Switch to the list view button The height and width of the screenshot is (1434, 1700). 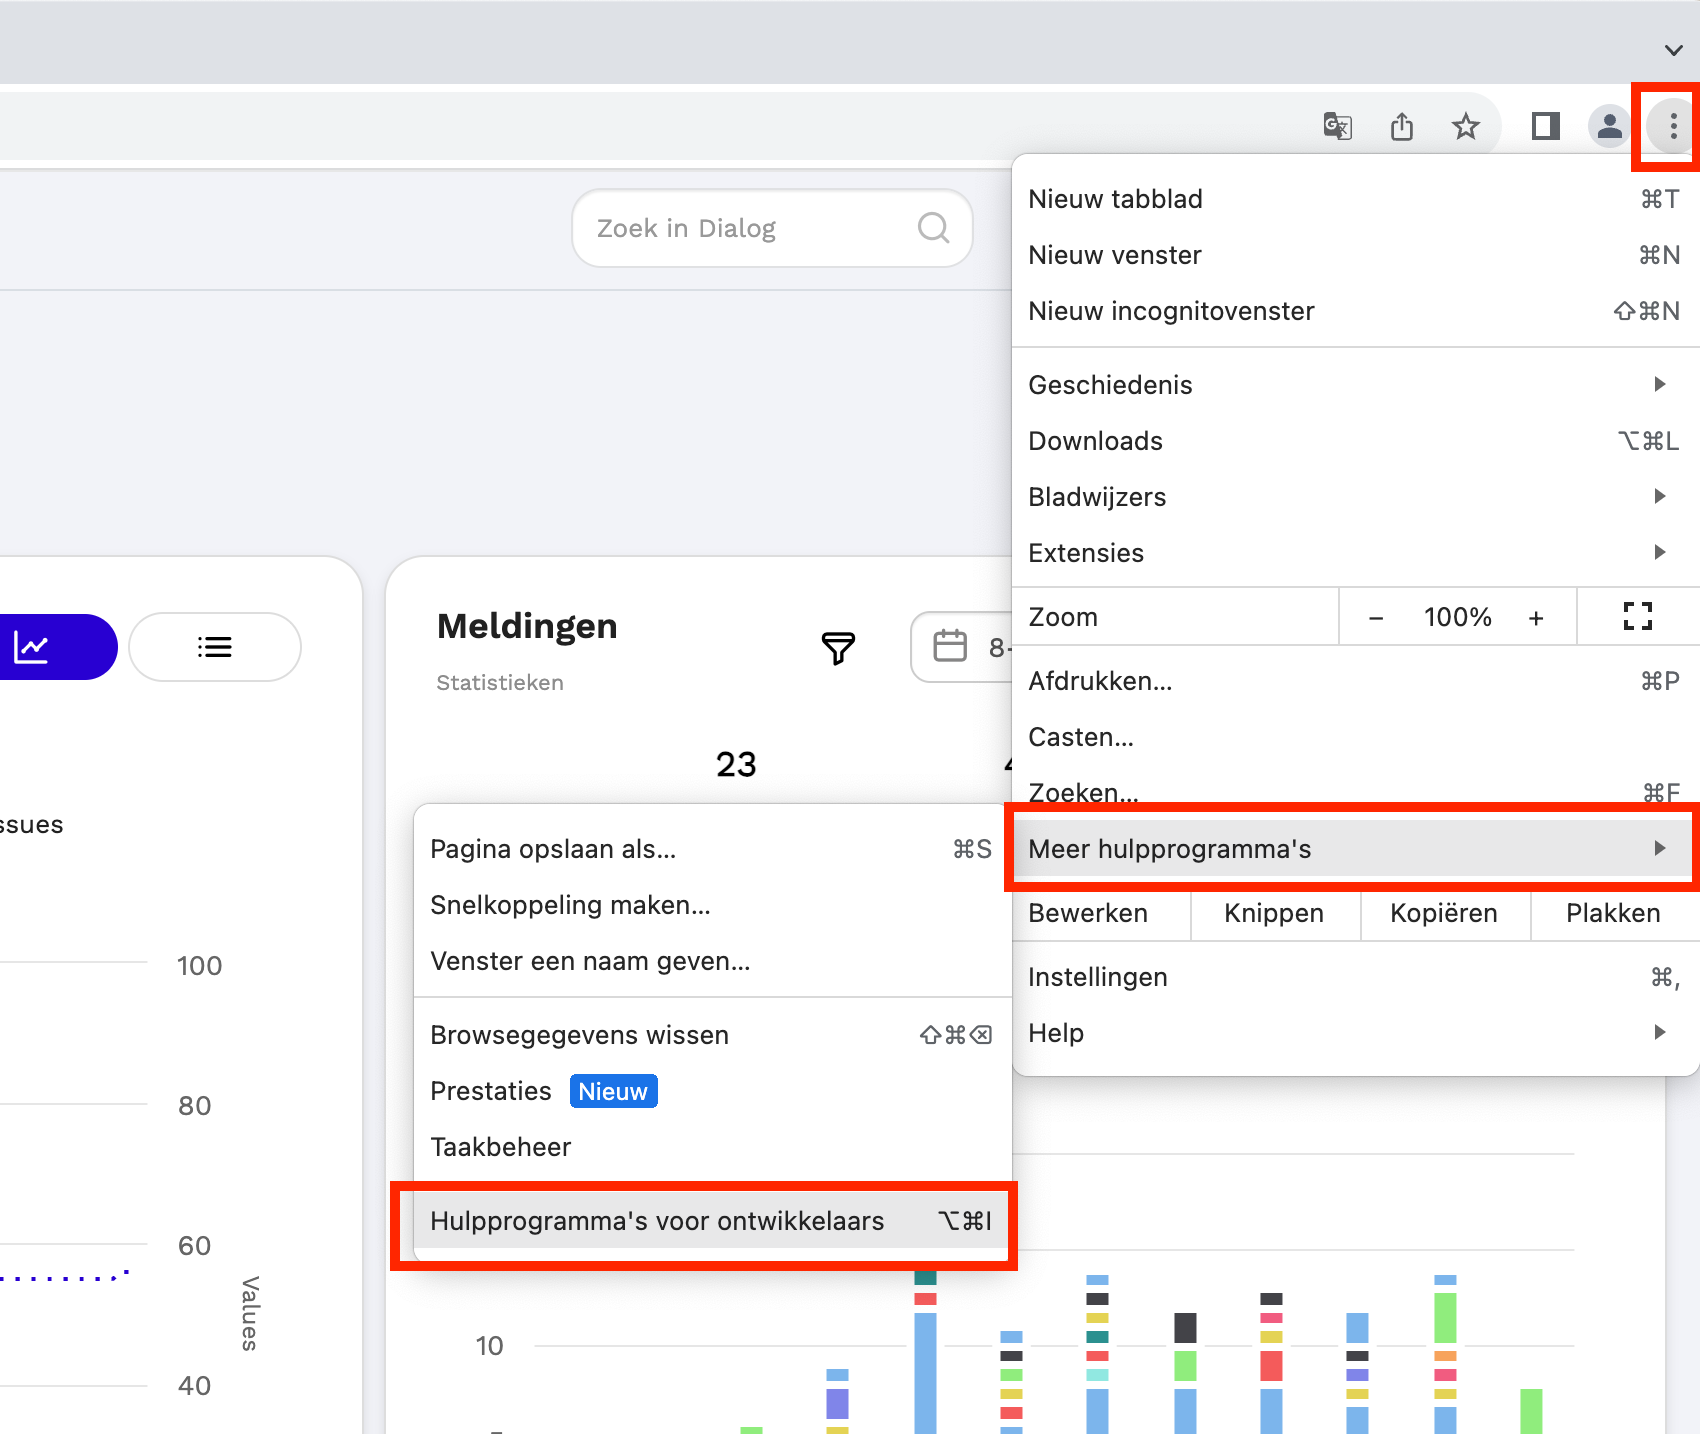pyautogui.click(x=215, y=647)
